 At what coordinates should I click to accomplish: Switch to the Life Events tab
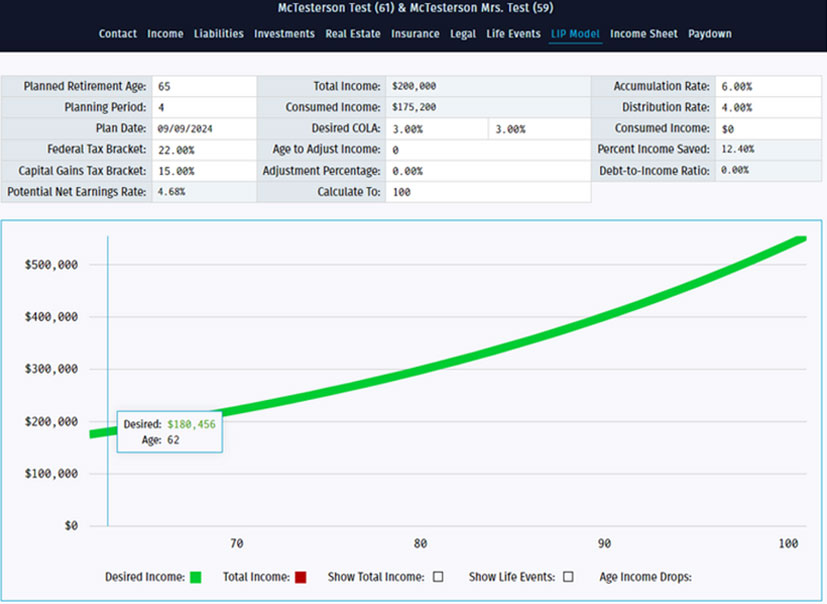513,34
